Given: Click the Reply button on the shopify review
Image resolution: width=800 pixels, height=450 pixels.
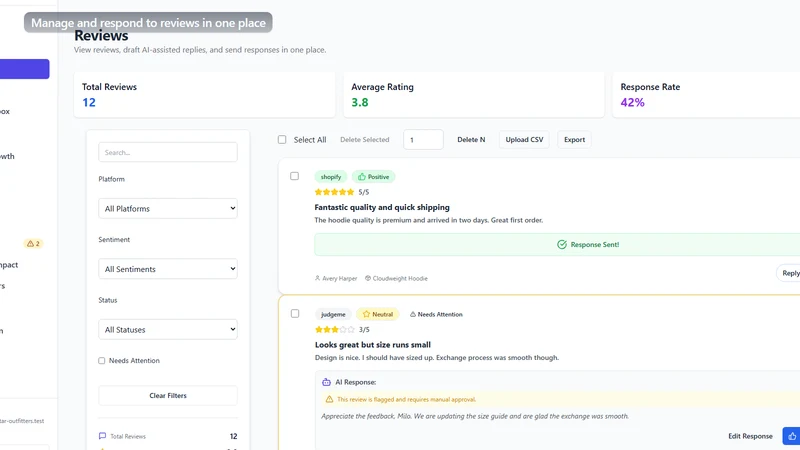Looking at the screenshot, I should [788, 273].
